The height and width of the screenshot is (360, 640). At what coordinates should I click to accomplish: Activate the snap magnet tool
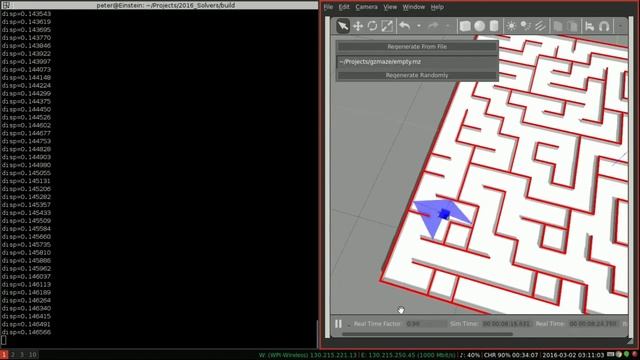tap(604, 26)
